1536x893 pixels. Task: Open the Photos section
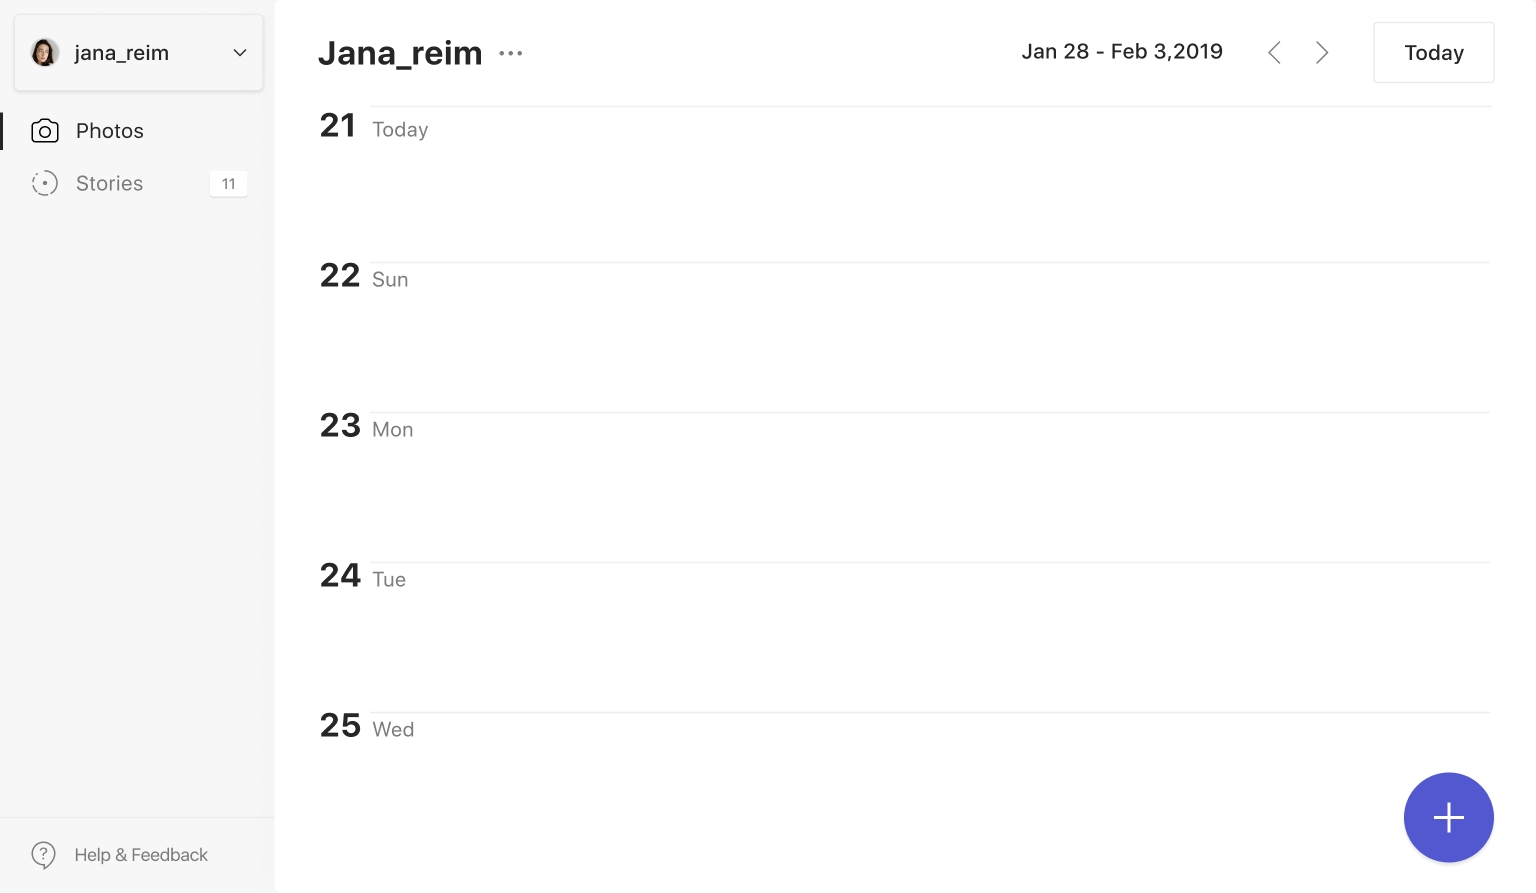coord(110,131)
